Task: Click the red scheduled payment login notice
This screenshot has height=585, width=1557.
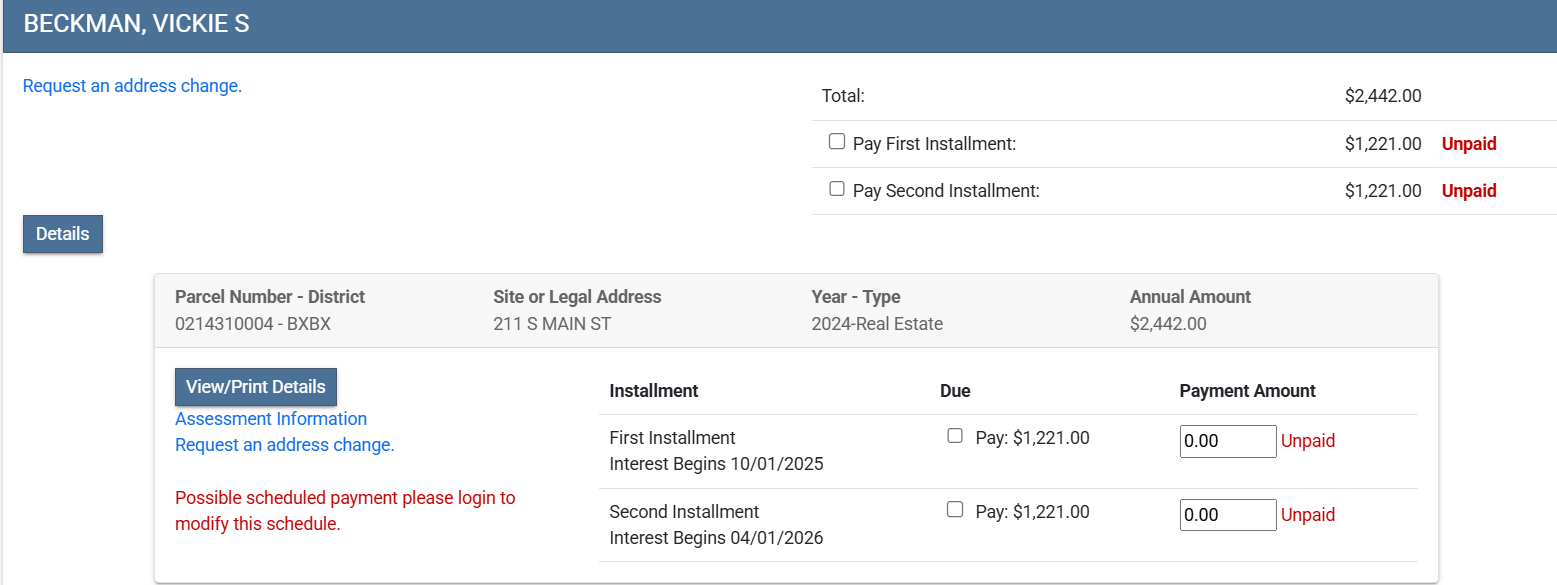Action: pos(345,511)
